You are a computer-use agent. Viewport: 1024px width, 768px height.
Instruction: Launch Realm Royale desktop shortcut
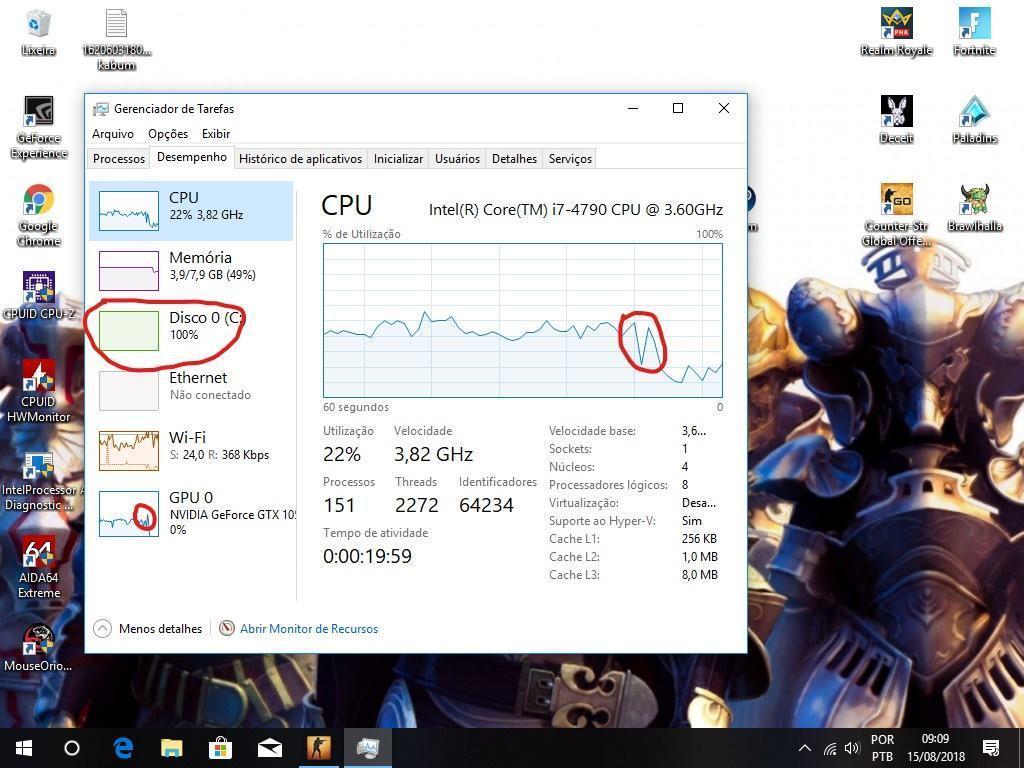[x=896, y=32]
